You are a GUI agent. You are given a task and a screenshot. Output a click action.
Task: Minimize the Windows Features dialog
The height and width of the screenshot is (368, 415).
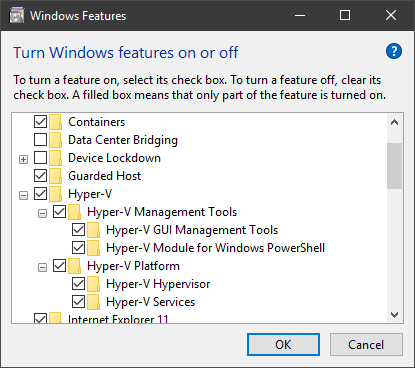(300, 15)
